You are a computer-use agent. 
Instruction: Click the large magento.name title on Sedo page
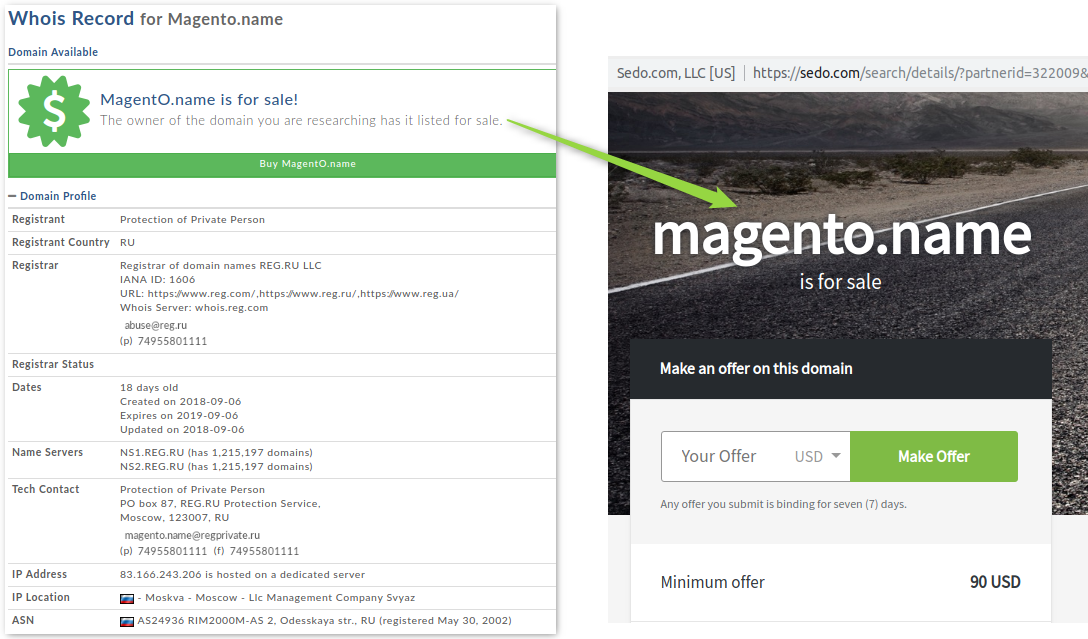[840, 233]
